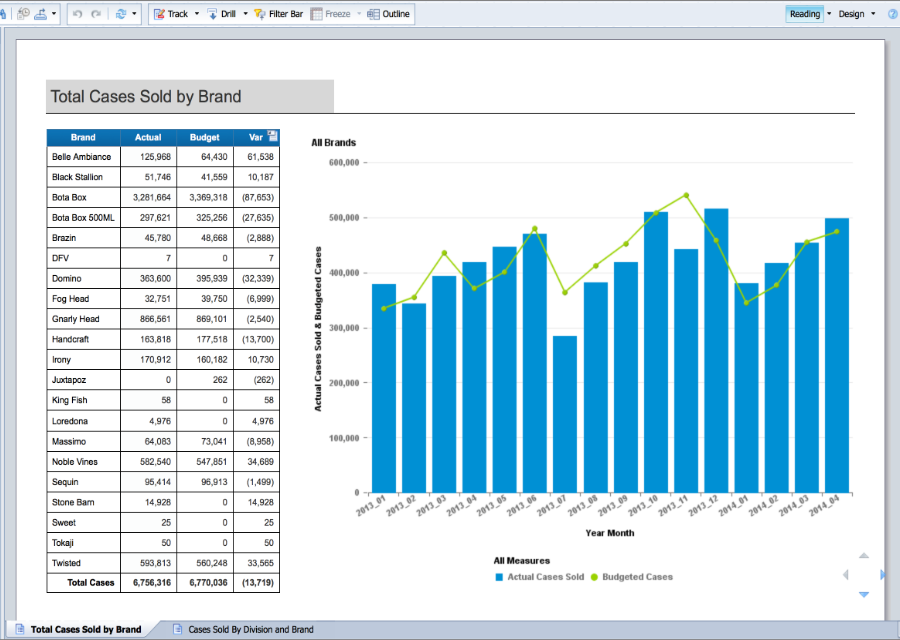Select the Irony brand cell

coord(83,360)
